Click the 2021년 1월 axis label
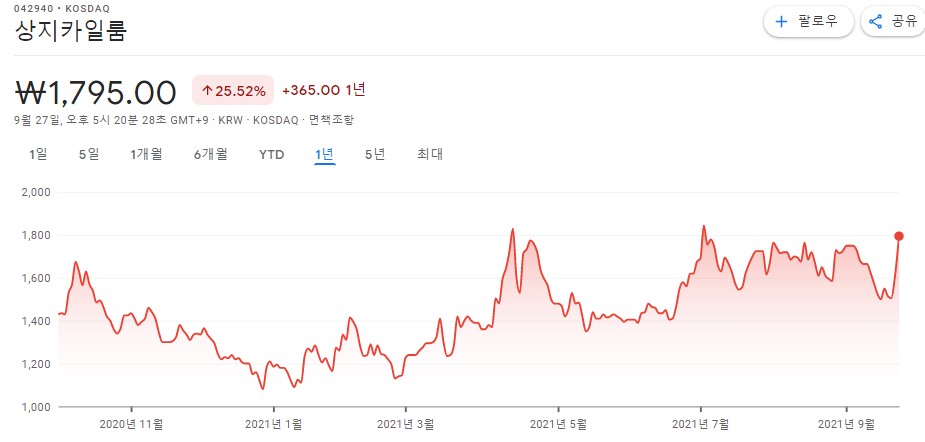Viewport: 925px width, 442px height. [x=273, y=423]
